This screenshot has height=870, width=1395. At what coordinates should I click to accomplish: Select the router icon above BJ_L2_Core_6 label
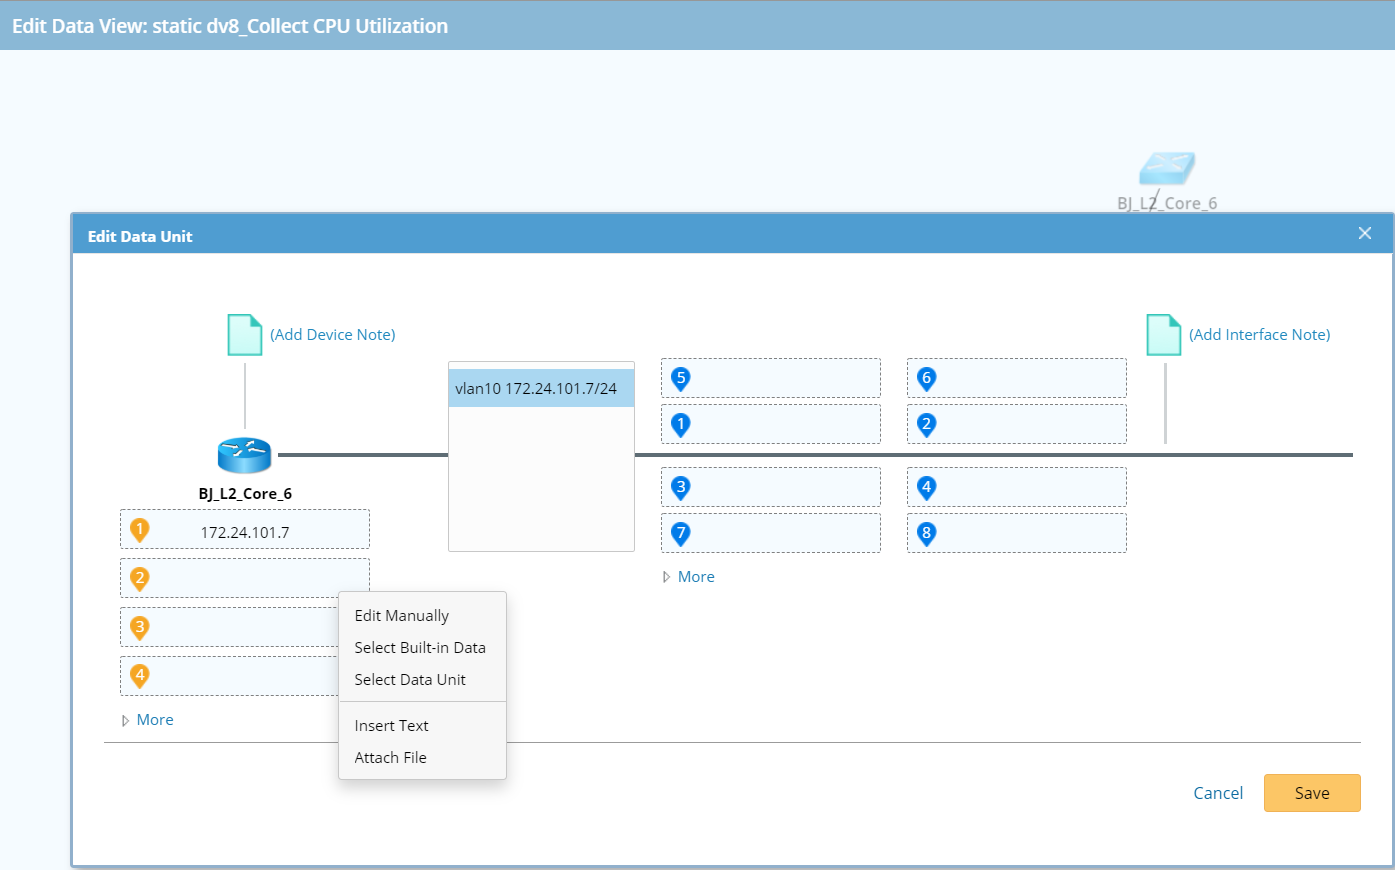click(x=244, y=455)
